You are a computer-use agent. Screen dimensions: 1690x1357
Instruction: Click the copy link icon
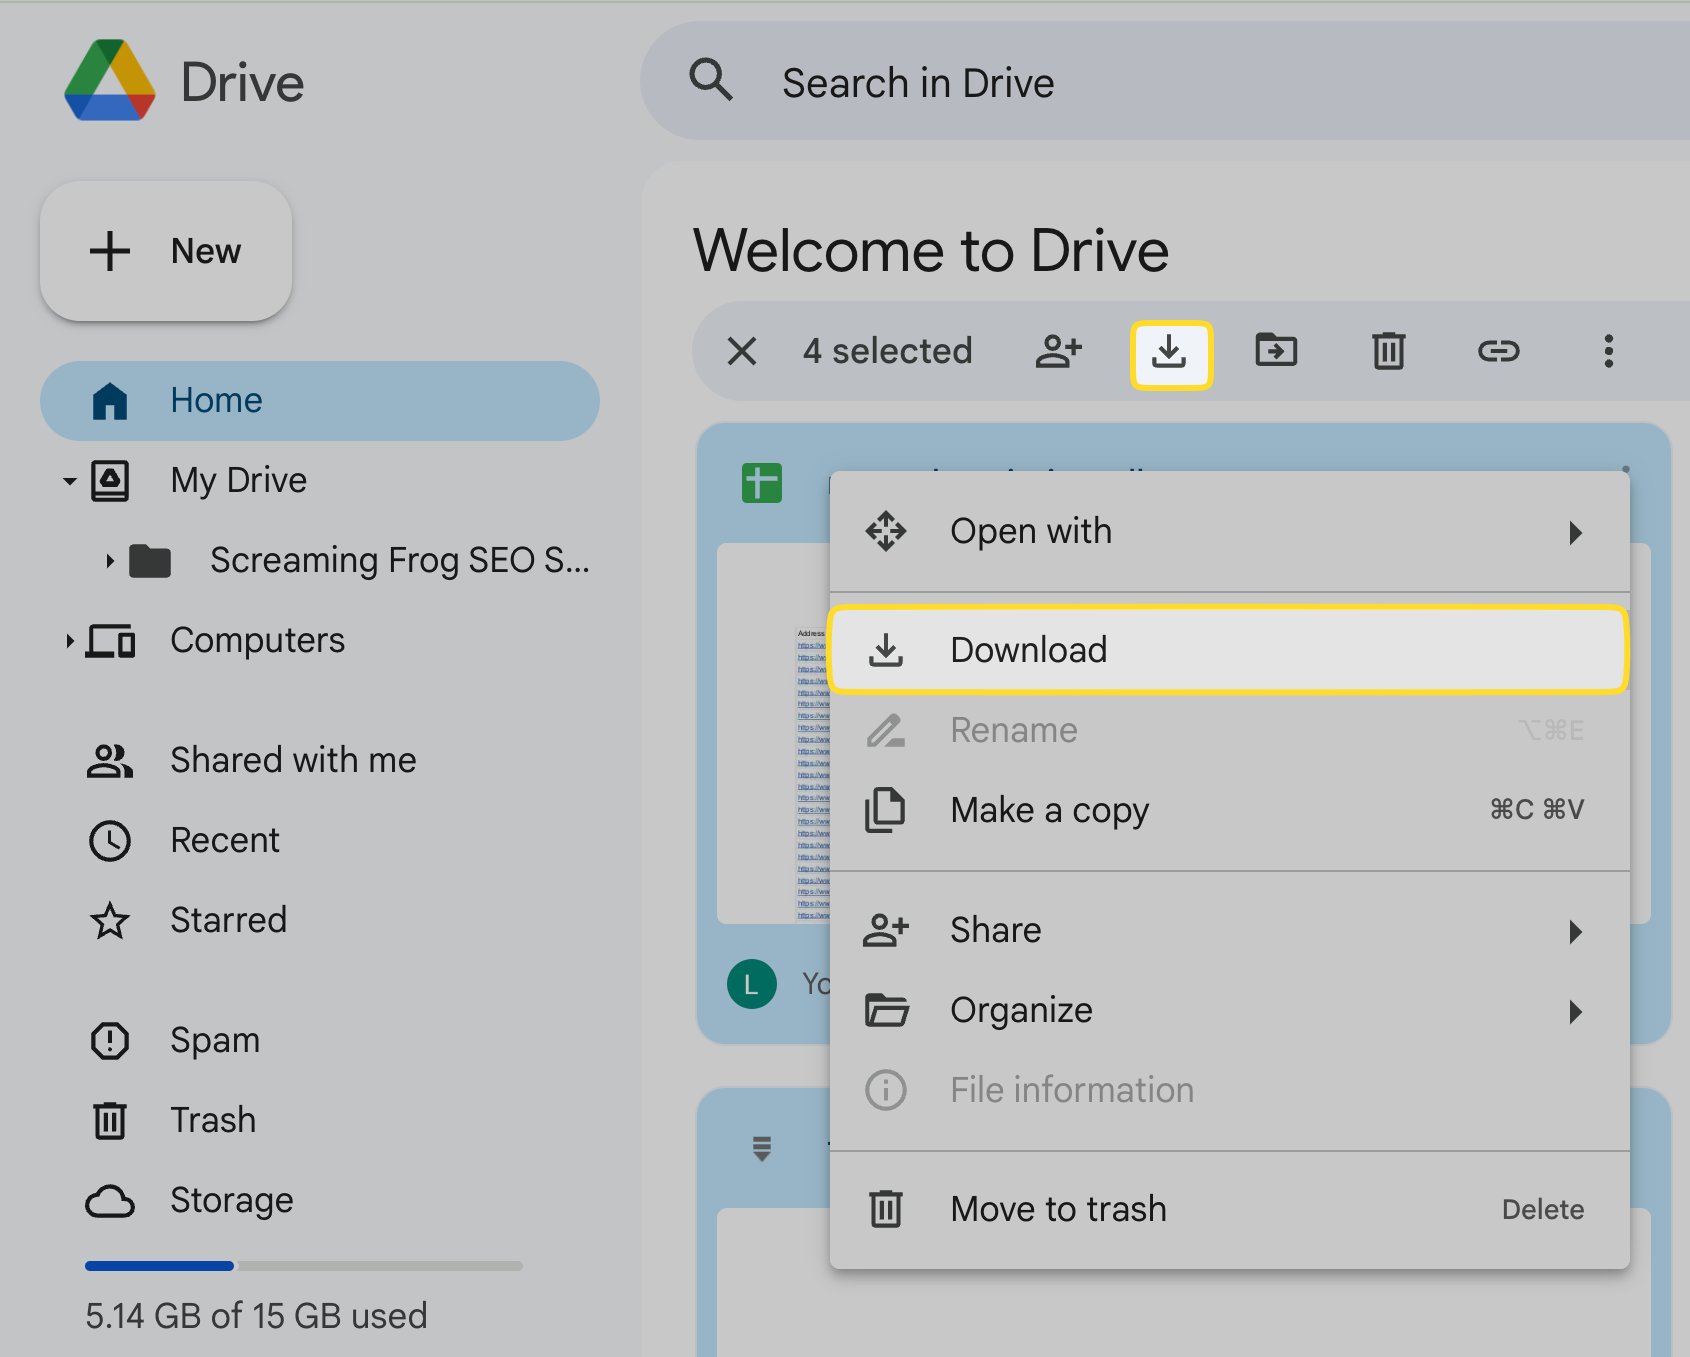pos(1498,351)
